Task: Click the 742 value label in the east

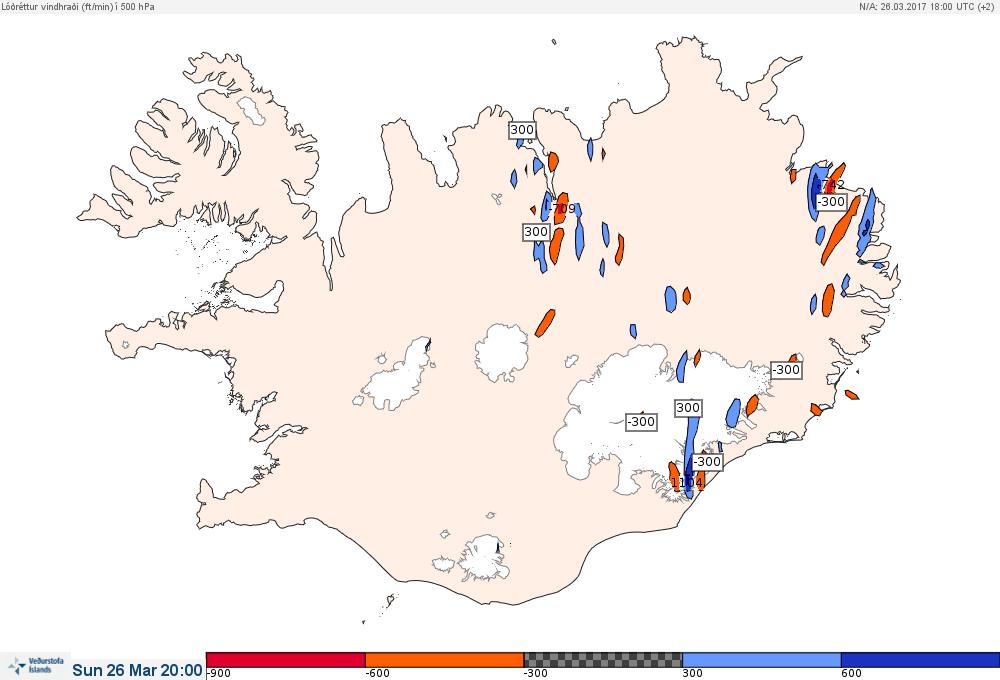Action: pyautogui.click(x=831, y=184)
